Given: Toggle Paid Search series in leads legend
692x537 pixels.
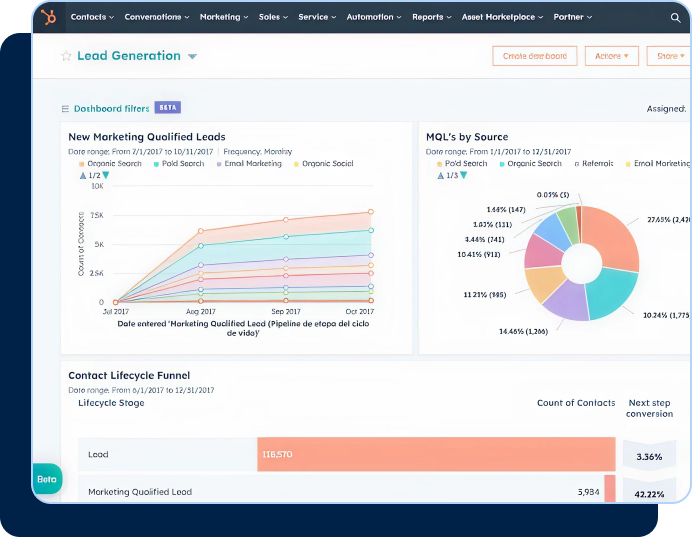Looking at the screenshot, I should click(x=179, y=164).
